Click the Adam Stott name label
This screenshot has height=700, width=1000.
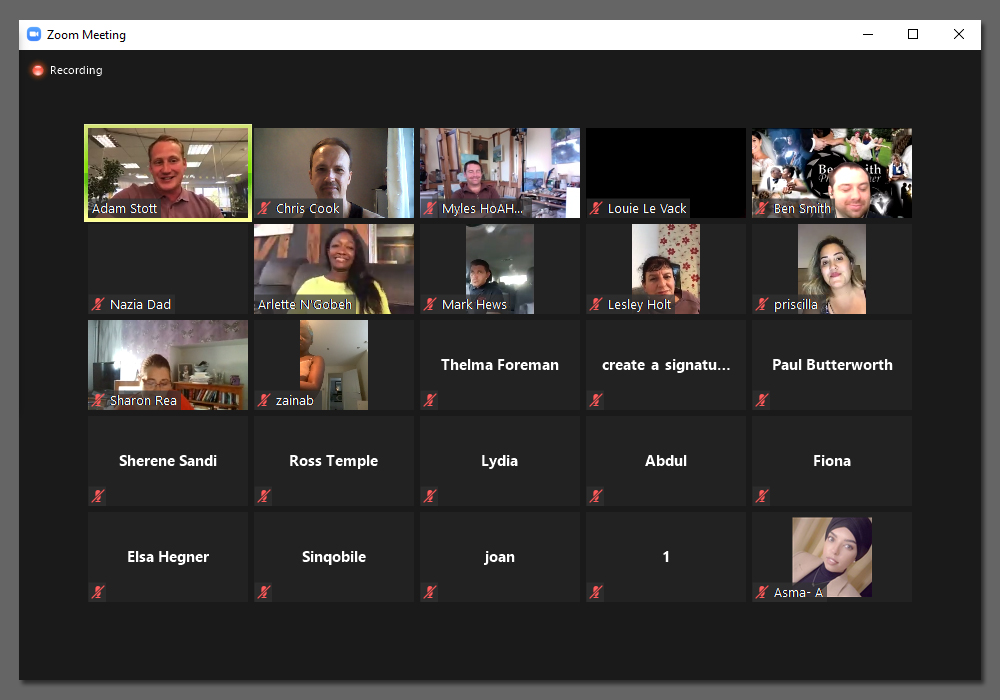coord(124,208)
